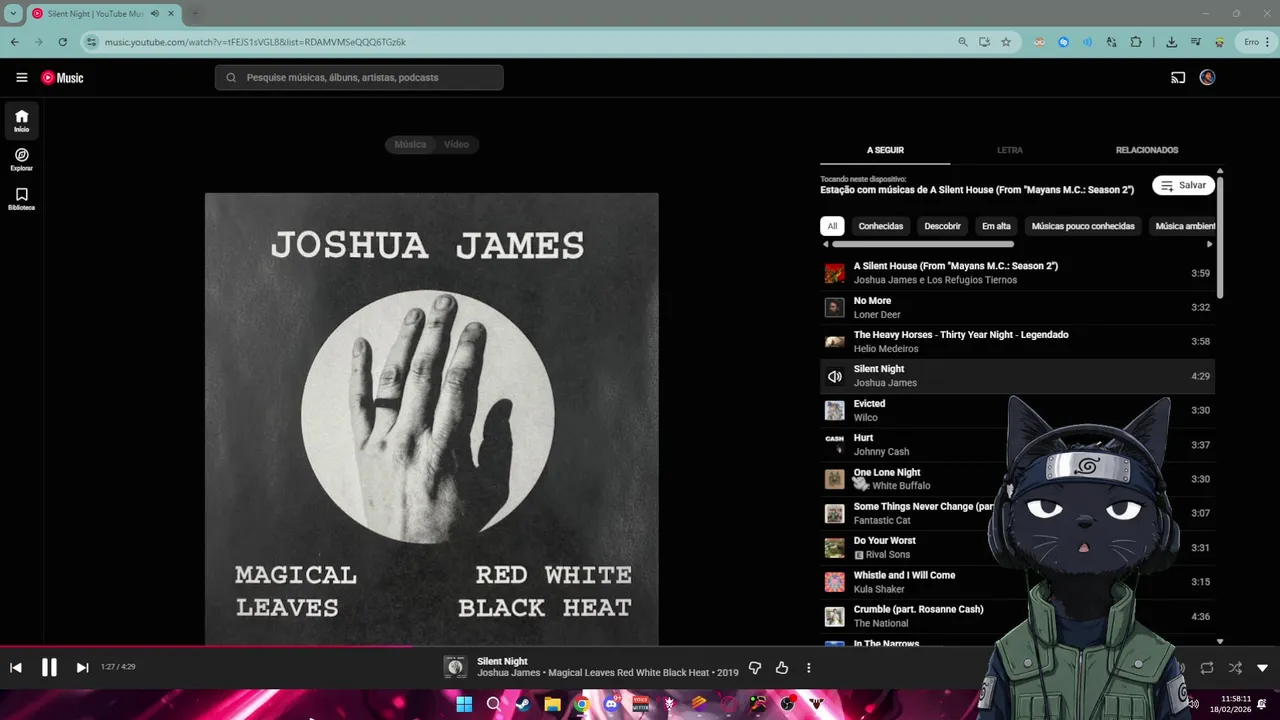The height and width of the screenshot is (720, 1280).
Task: Open Explorar in the sidebar
Action: coord(21,160)
